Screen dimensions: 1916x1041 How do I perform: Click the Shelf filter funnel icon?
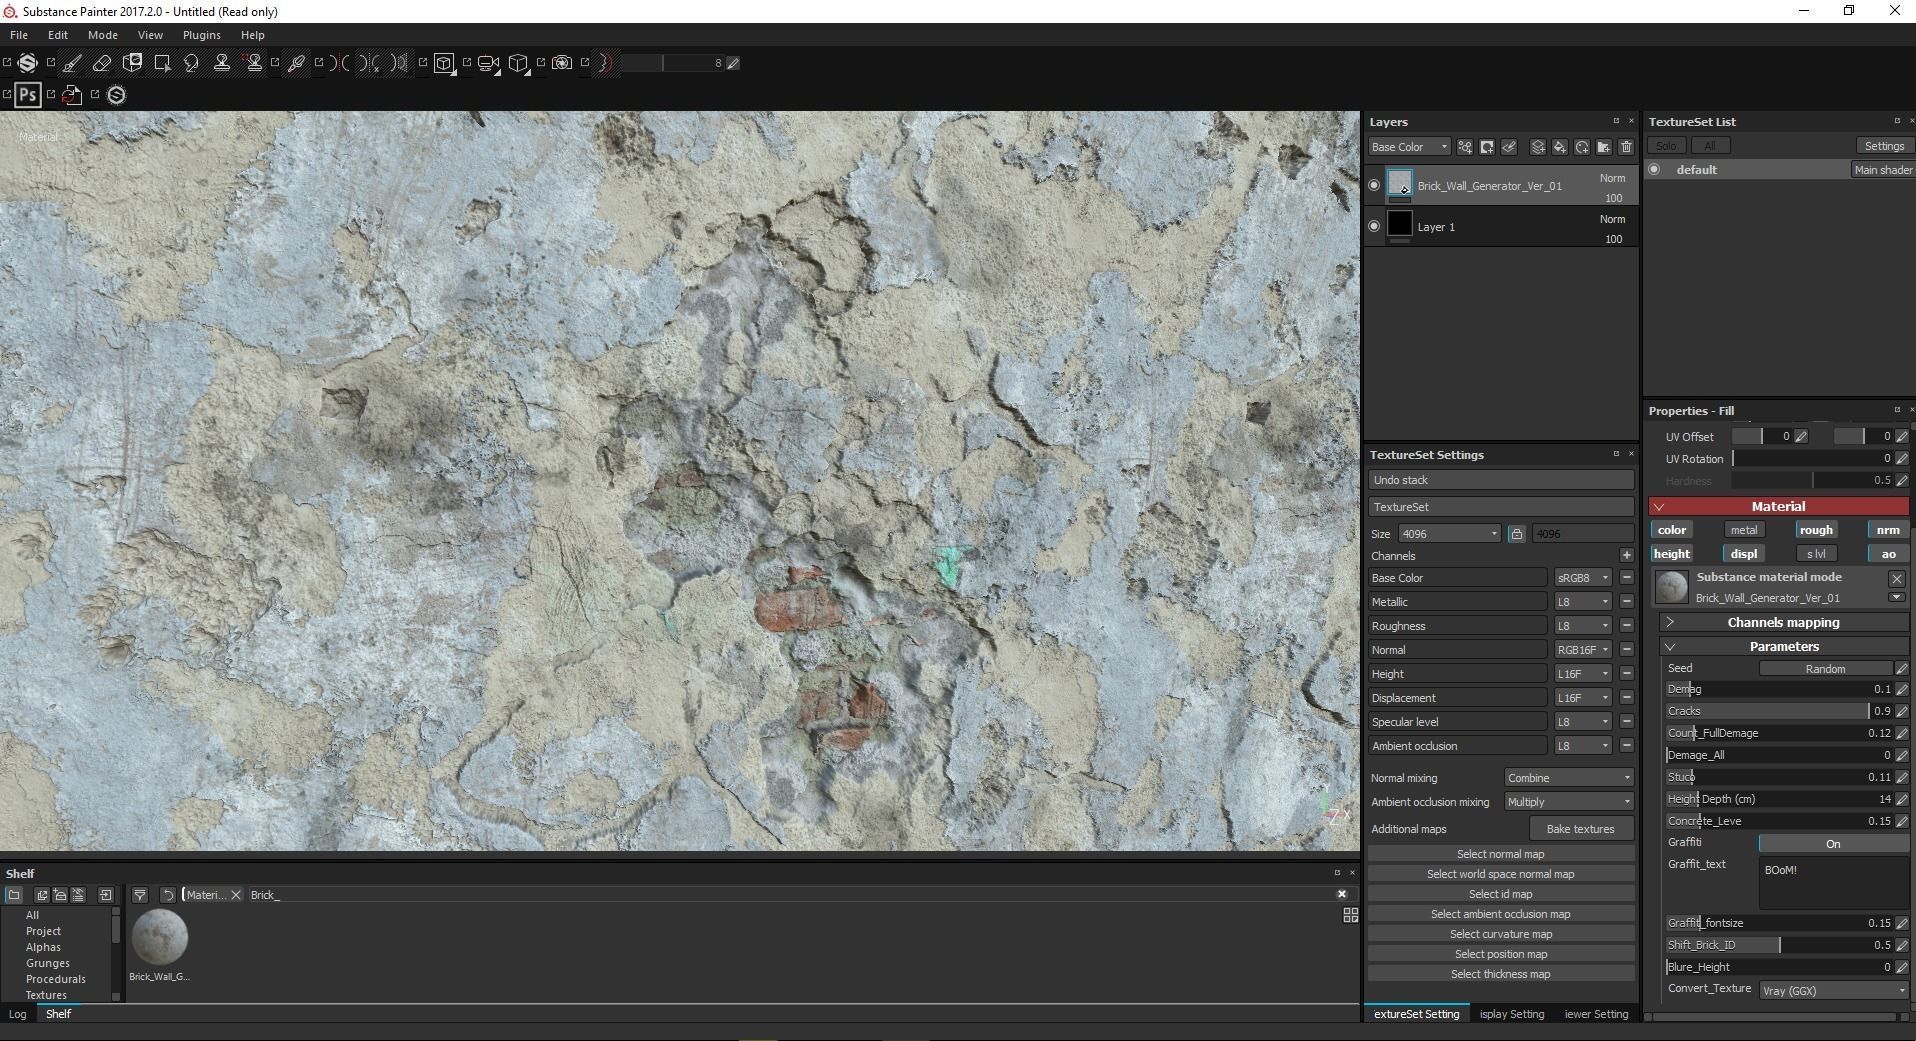click(140, 895)
